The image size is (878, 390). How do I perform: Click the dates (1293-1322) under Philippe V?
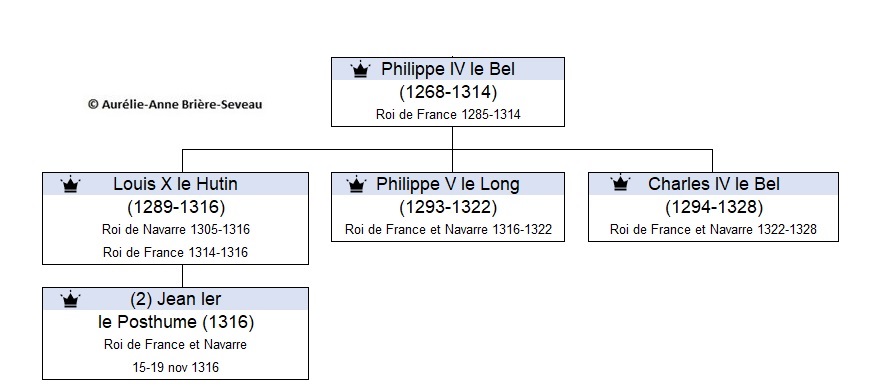pyautogui.click(x=448, y=207)
